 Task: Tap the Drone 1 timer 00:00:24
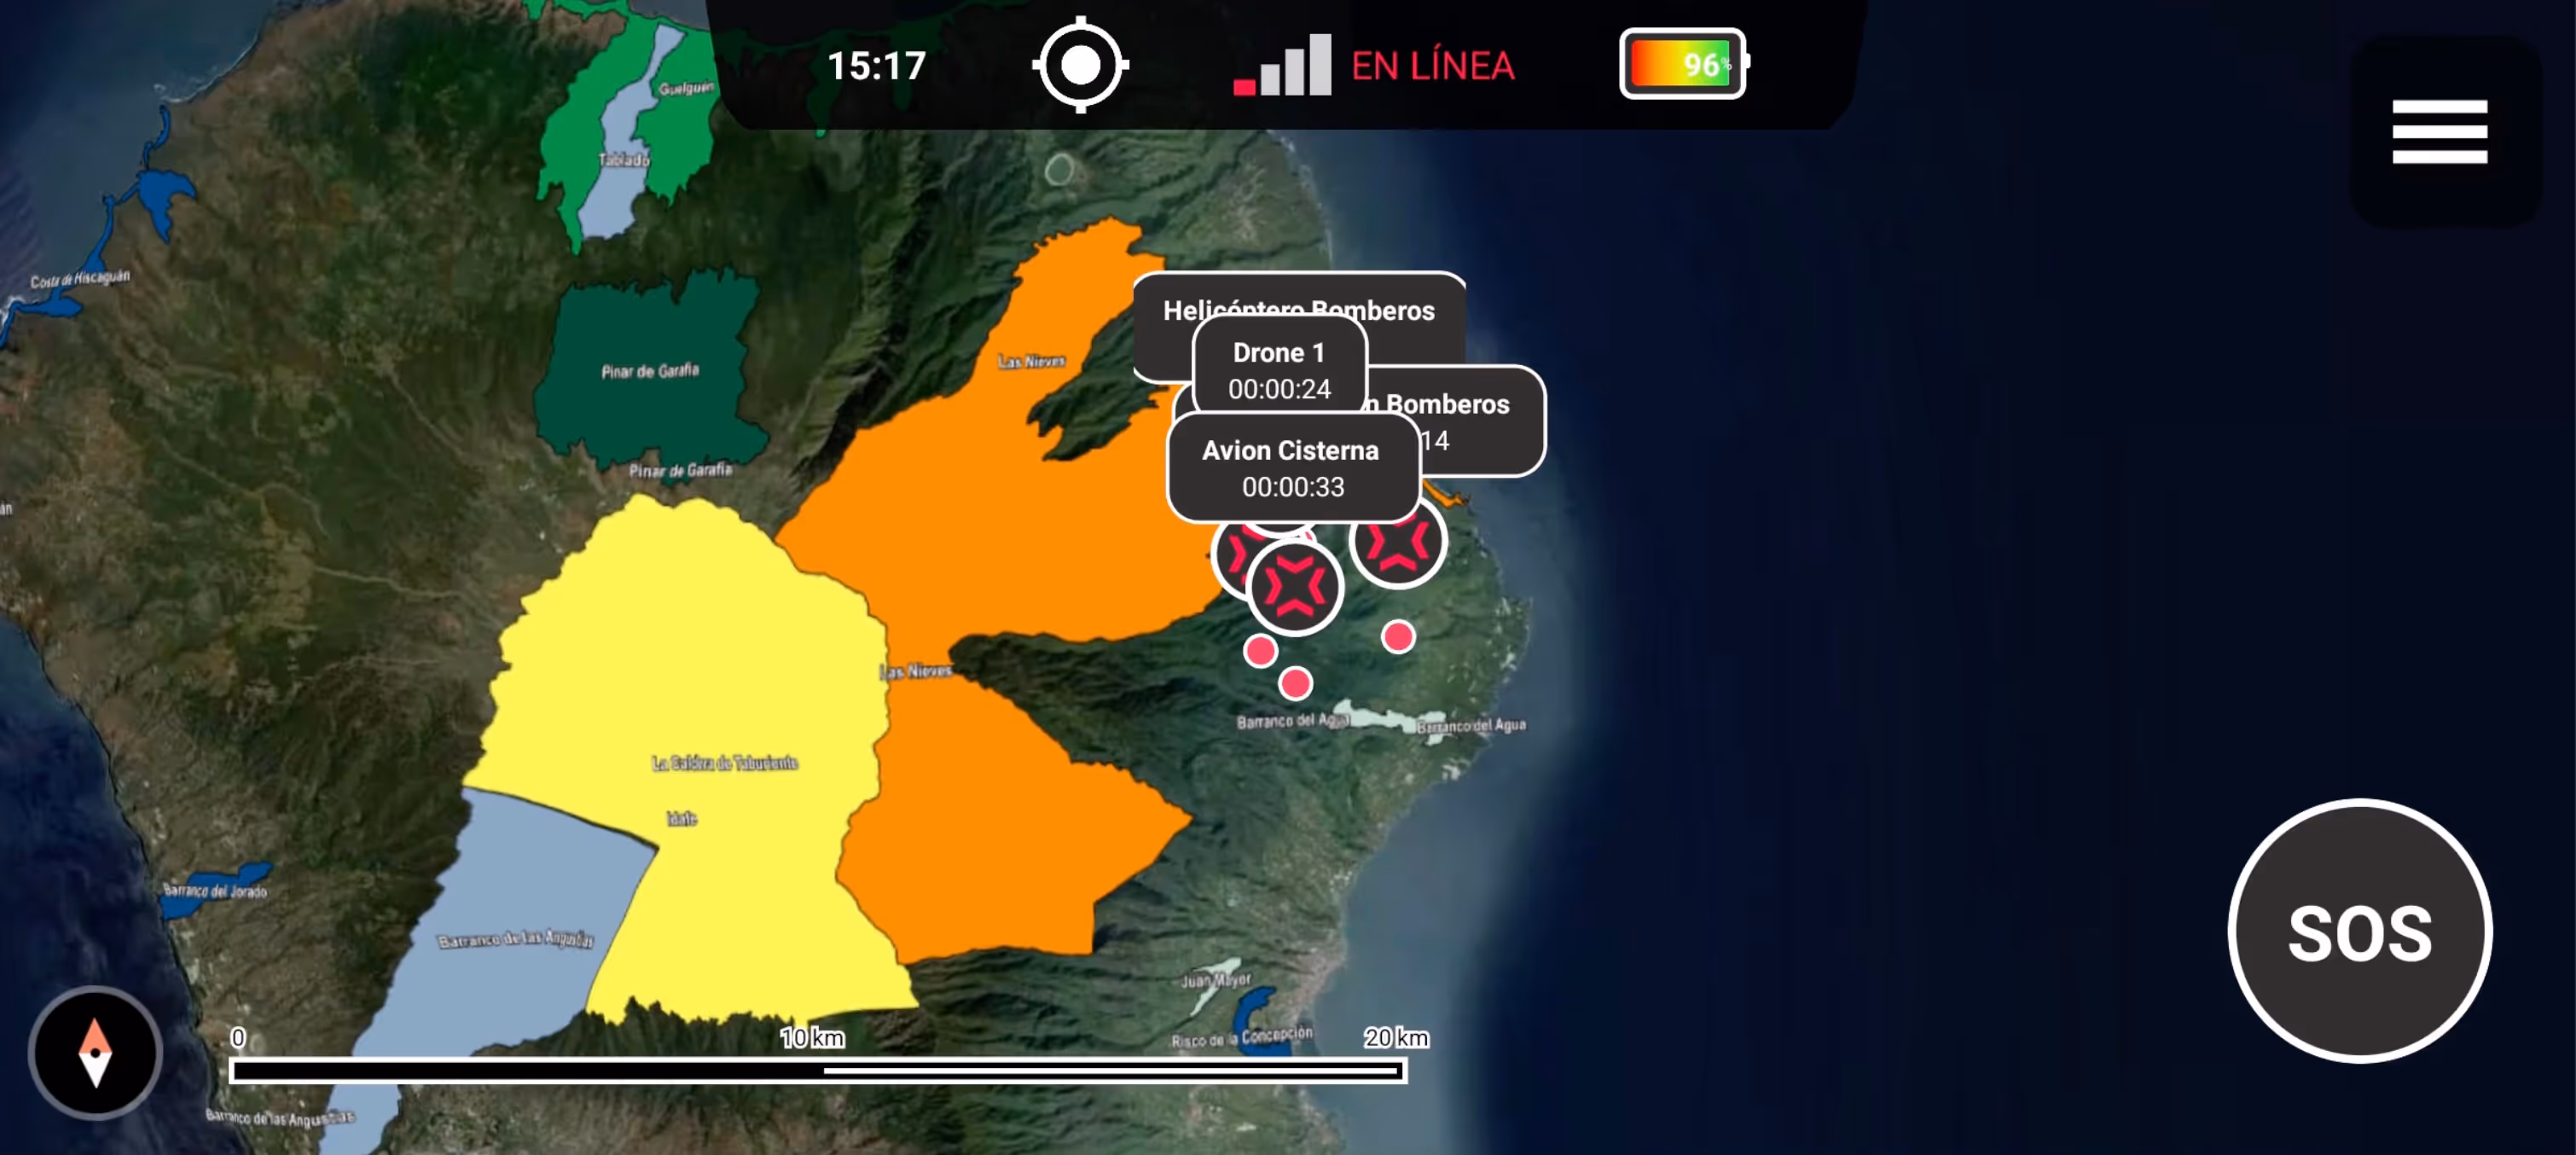(x=1279, y=389)
